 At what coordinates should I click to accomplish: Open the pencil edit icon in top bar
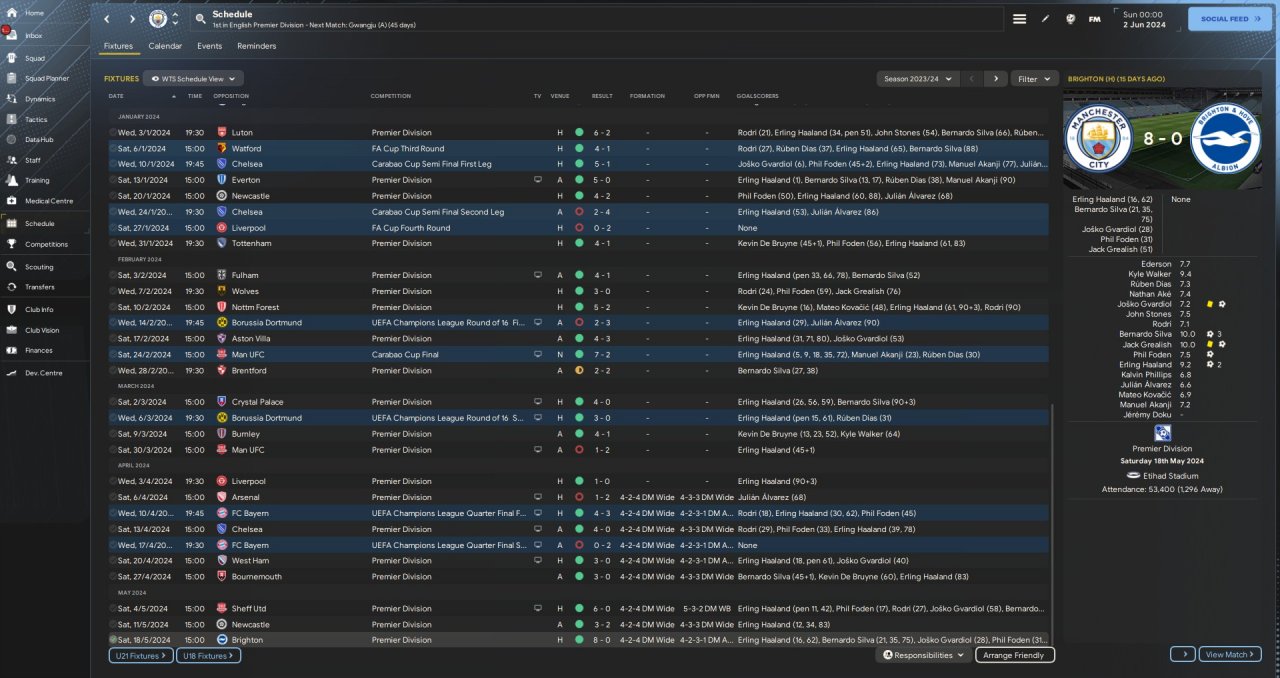[x=1045, y=19]
